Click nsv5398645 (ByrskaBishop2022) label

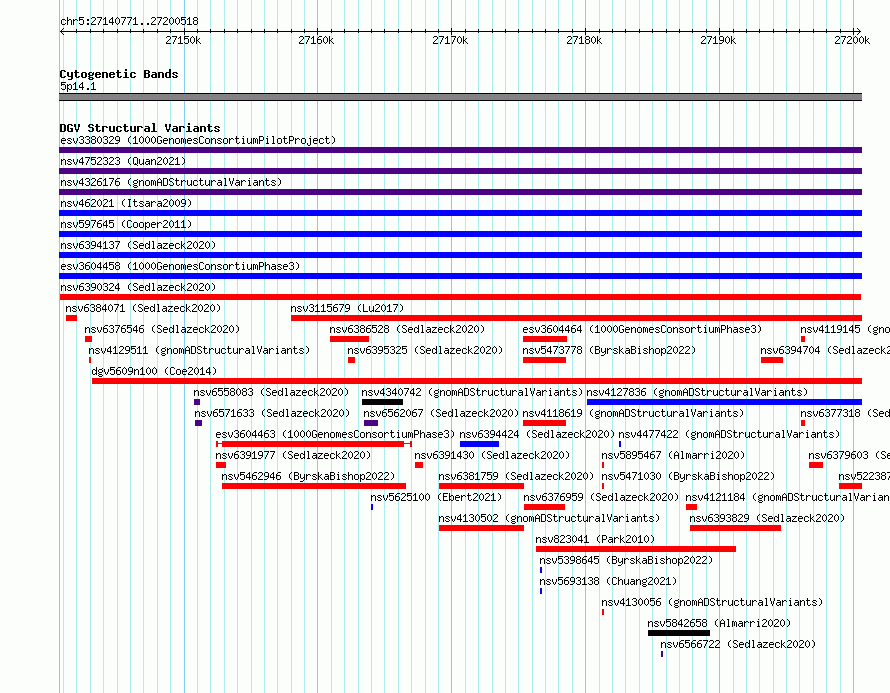coord(626,560)
